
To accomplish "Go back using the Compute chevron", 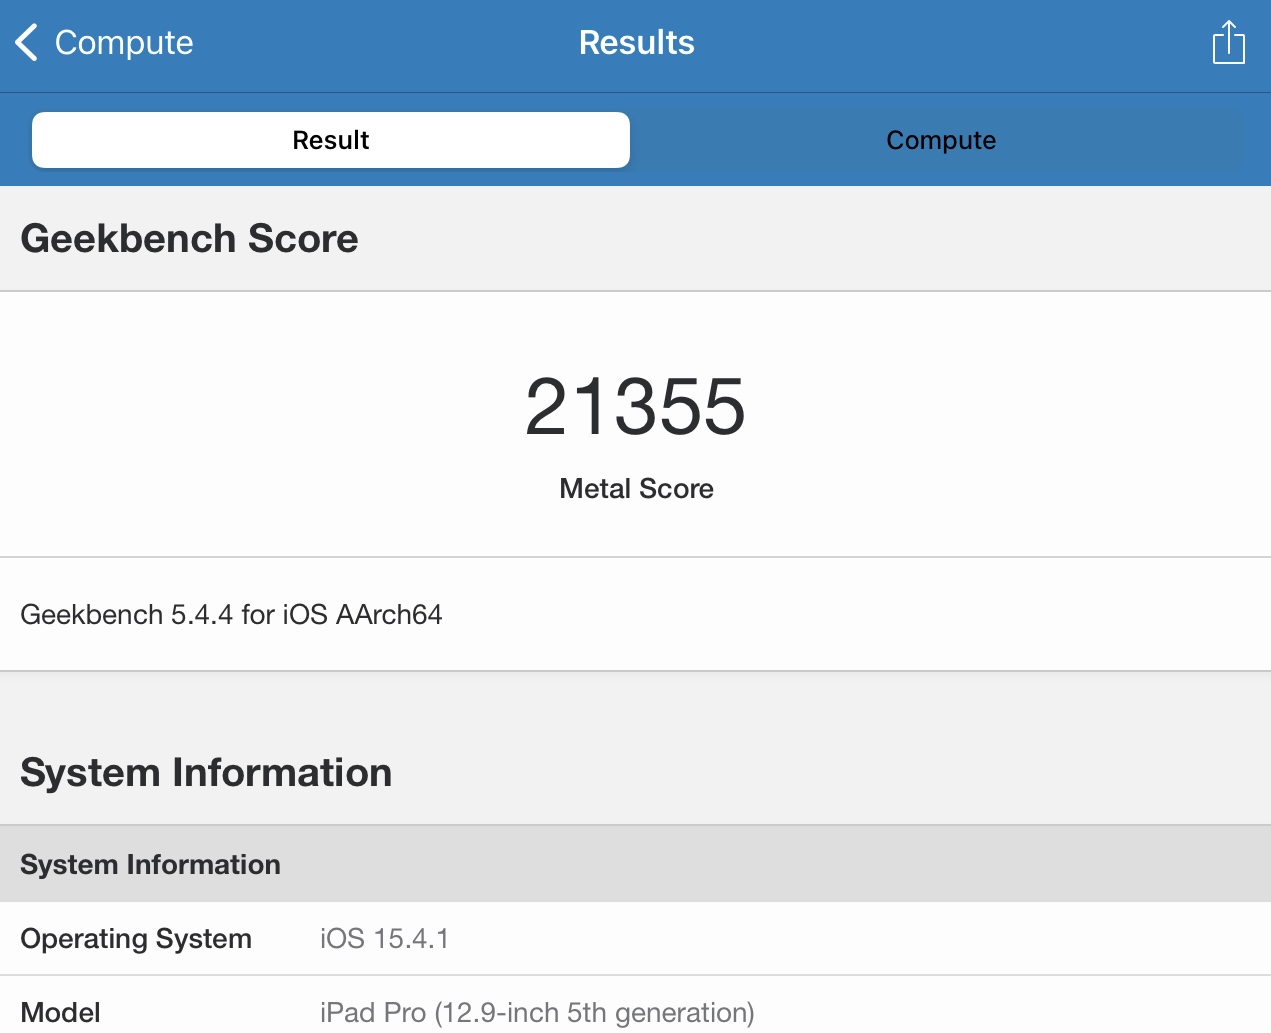I will 104,43.
